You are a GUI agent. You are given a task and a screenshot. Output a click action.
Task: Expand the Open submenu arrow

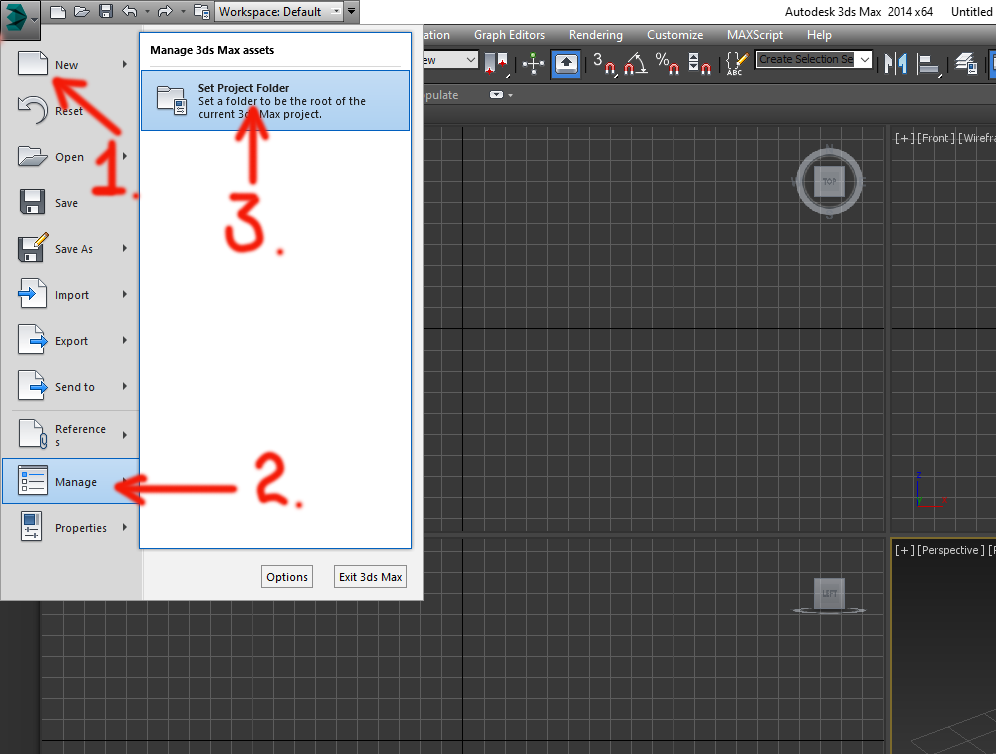125,156
